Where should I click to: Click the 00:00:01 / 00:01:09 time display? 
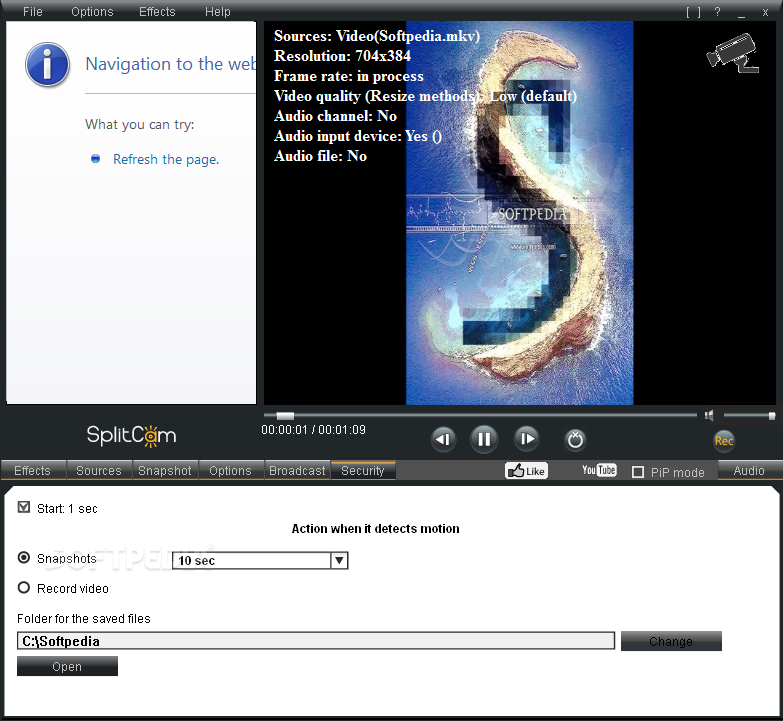tap(314, 429)
